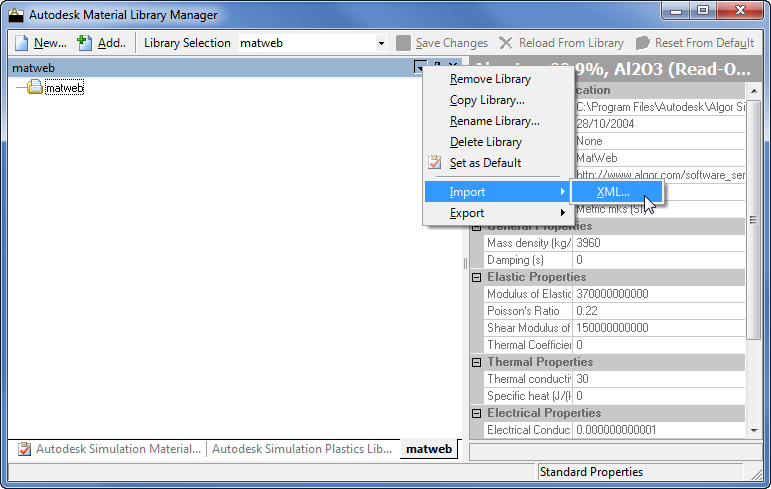Click the matweb folder icon in tree
This screenshot has height=489, width=771.
click(x=35, y=88)
